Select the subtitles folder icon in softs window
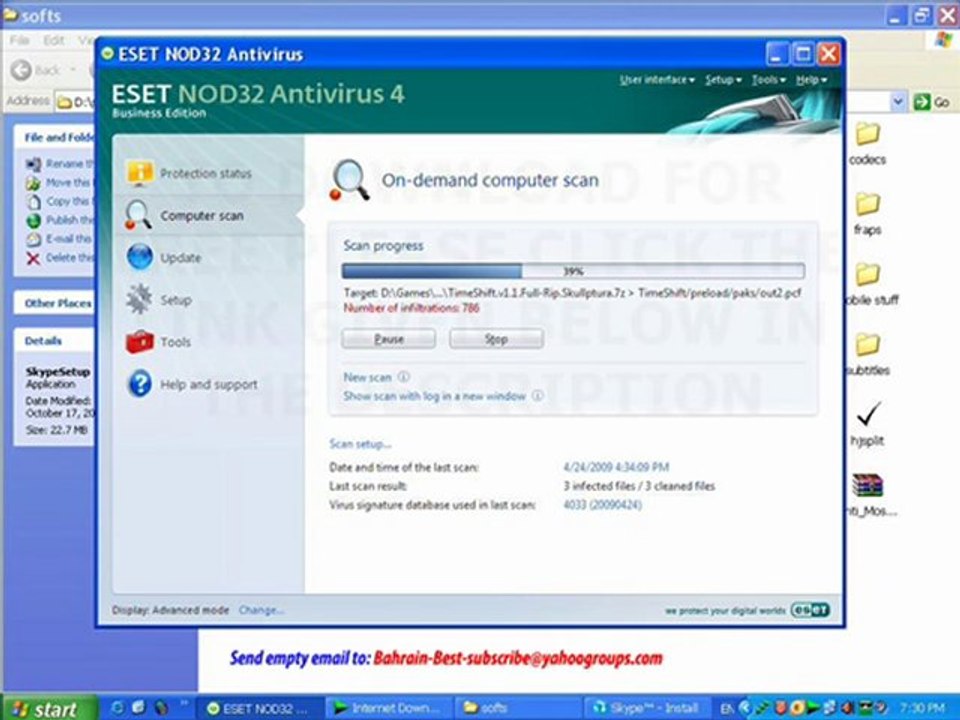This screenshot has width=960, height=720. (868, 345)
